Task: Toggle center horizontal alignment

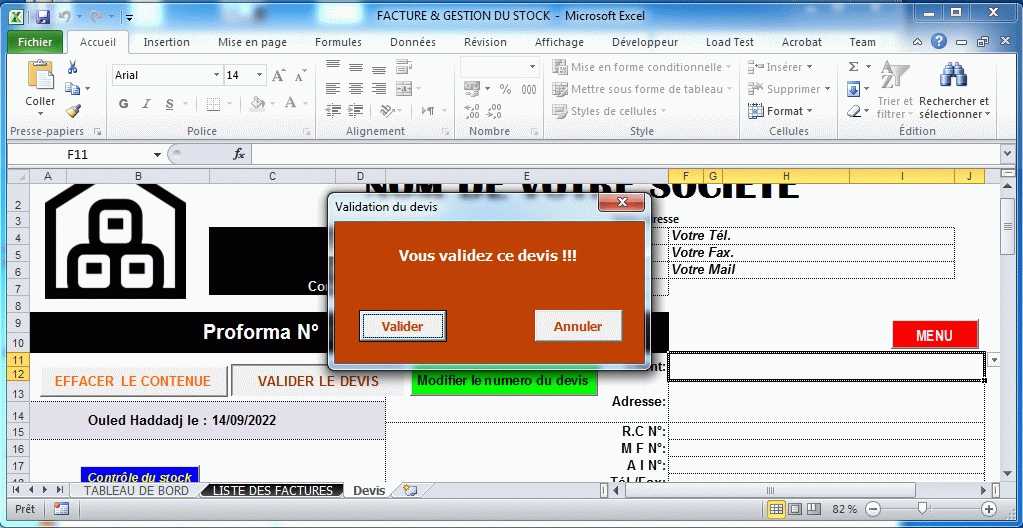Action: pyautogui.click(x=356, y=89)
